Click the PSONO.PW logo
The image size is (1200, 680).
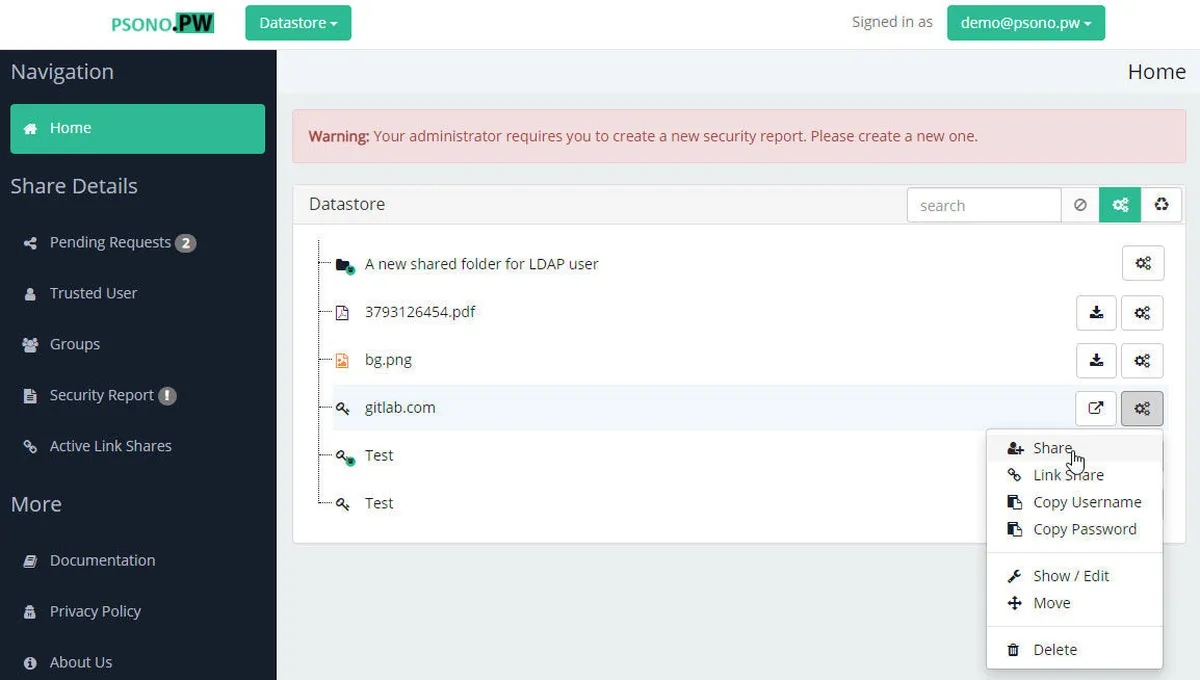(x=162, y=22)
